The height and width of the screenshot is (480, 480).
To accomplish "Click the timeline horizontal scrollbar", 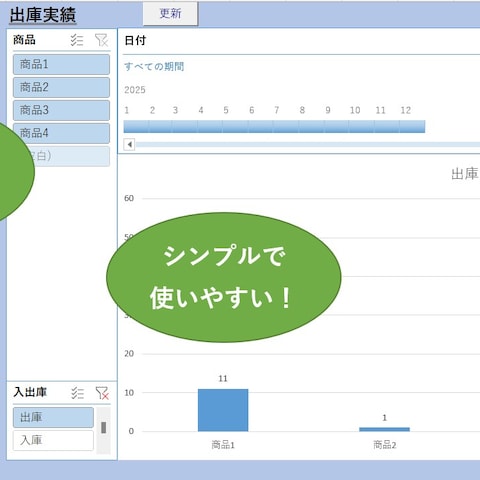I will [x=308, y=145].
